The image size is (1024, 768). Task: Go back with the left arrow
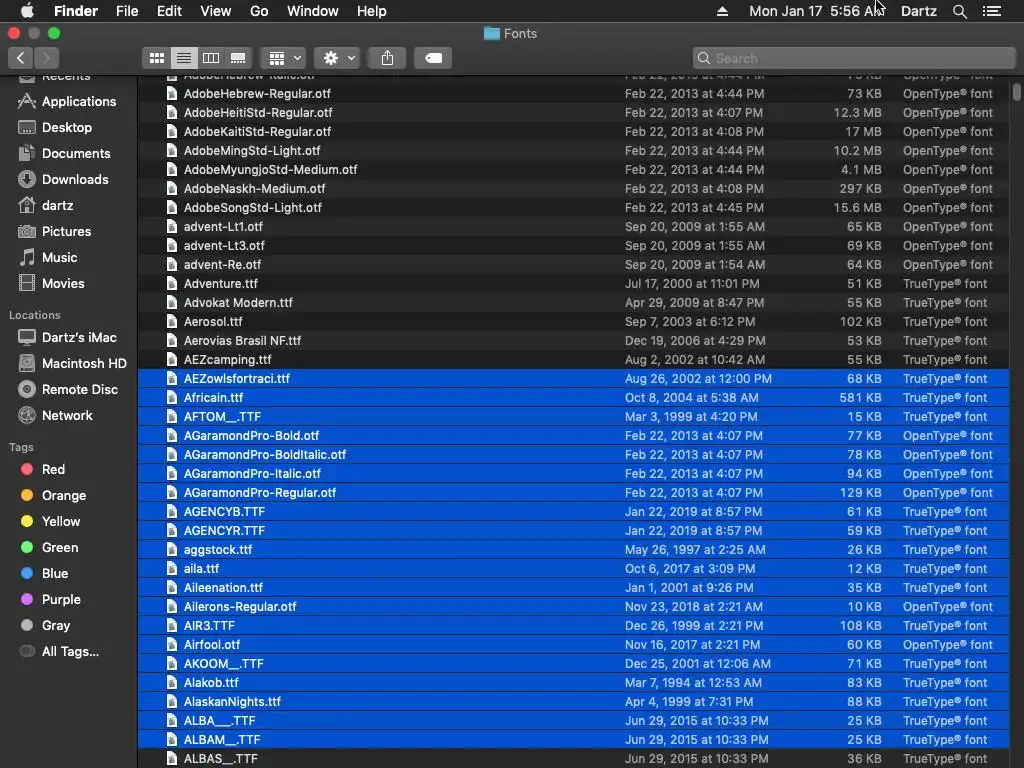pyautogui.click(x=21, y=58)
